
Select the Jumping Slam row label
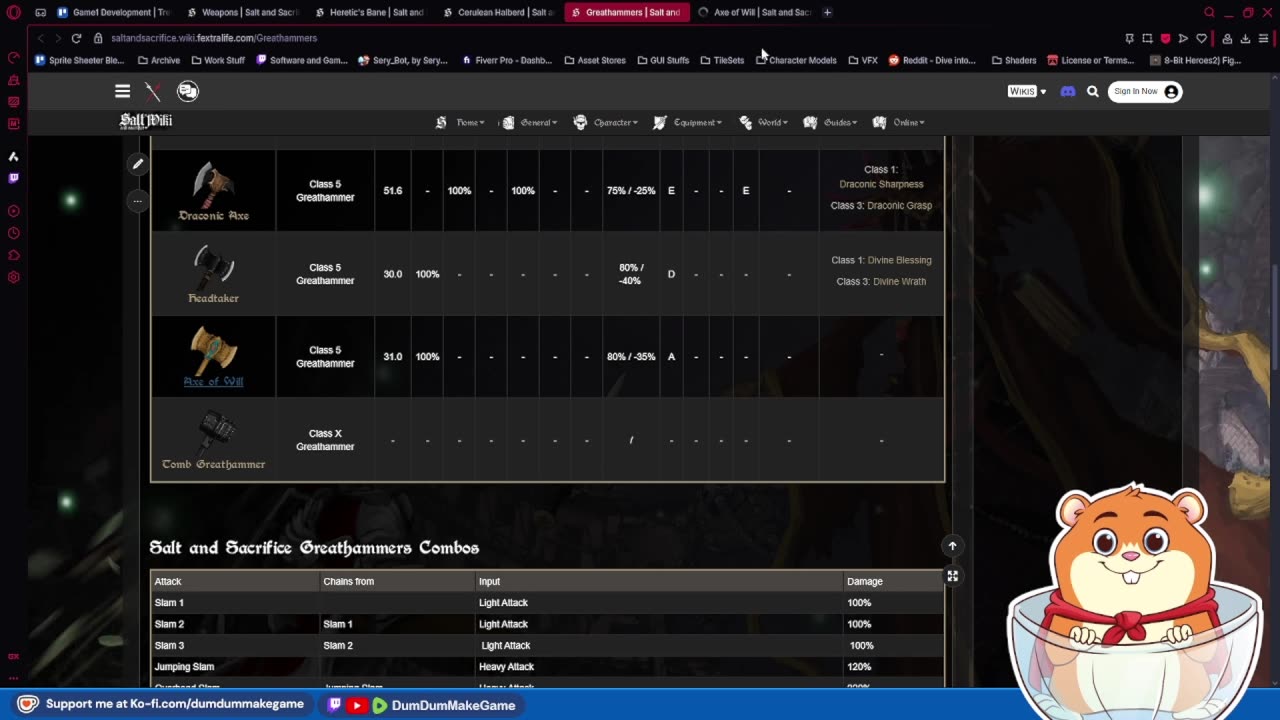184,666
